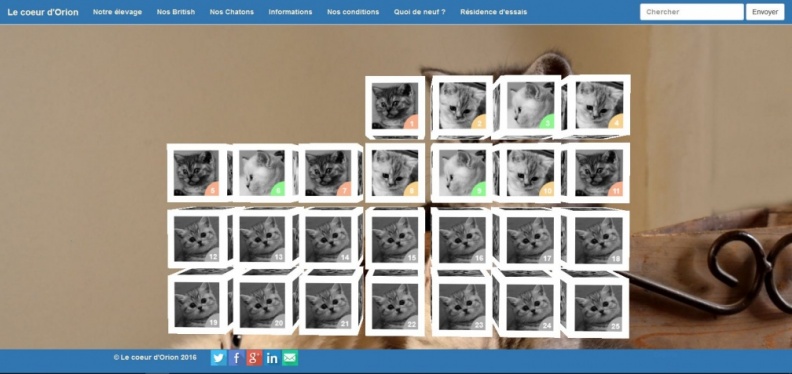792x374 pixels.
Task: Open the green email envelope icon
Action: tap(290, 358)
